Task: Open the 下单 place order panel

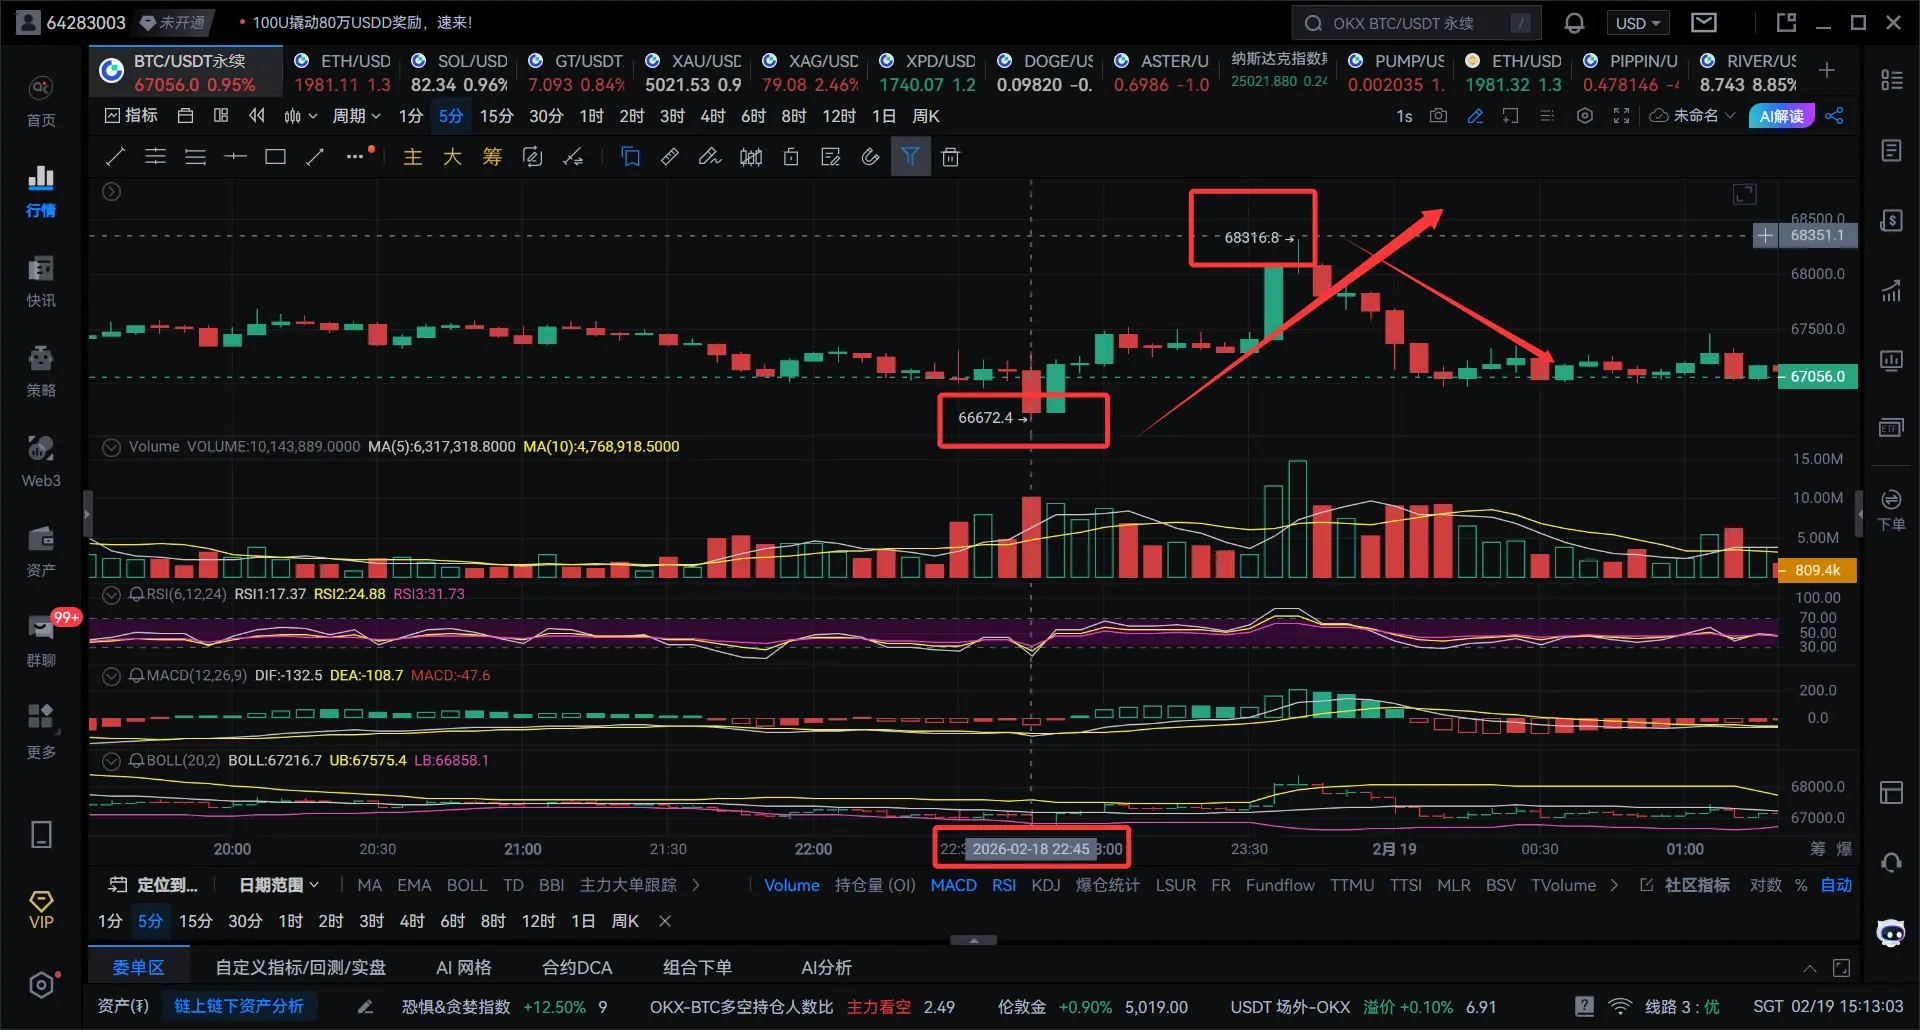Action: click(1891, 510)
